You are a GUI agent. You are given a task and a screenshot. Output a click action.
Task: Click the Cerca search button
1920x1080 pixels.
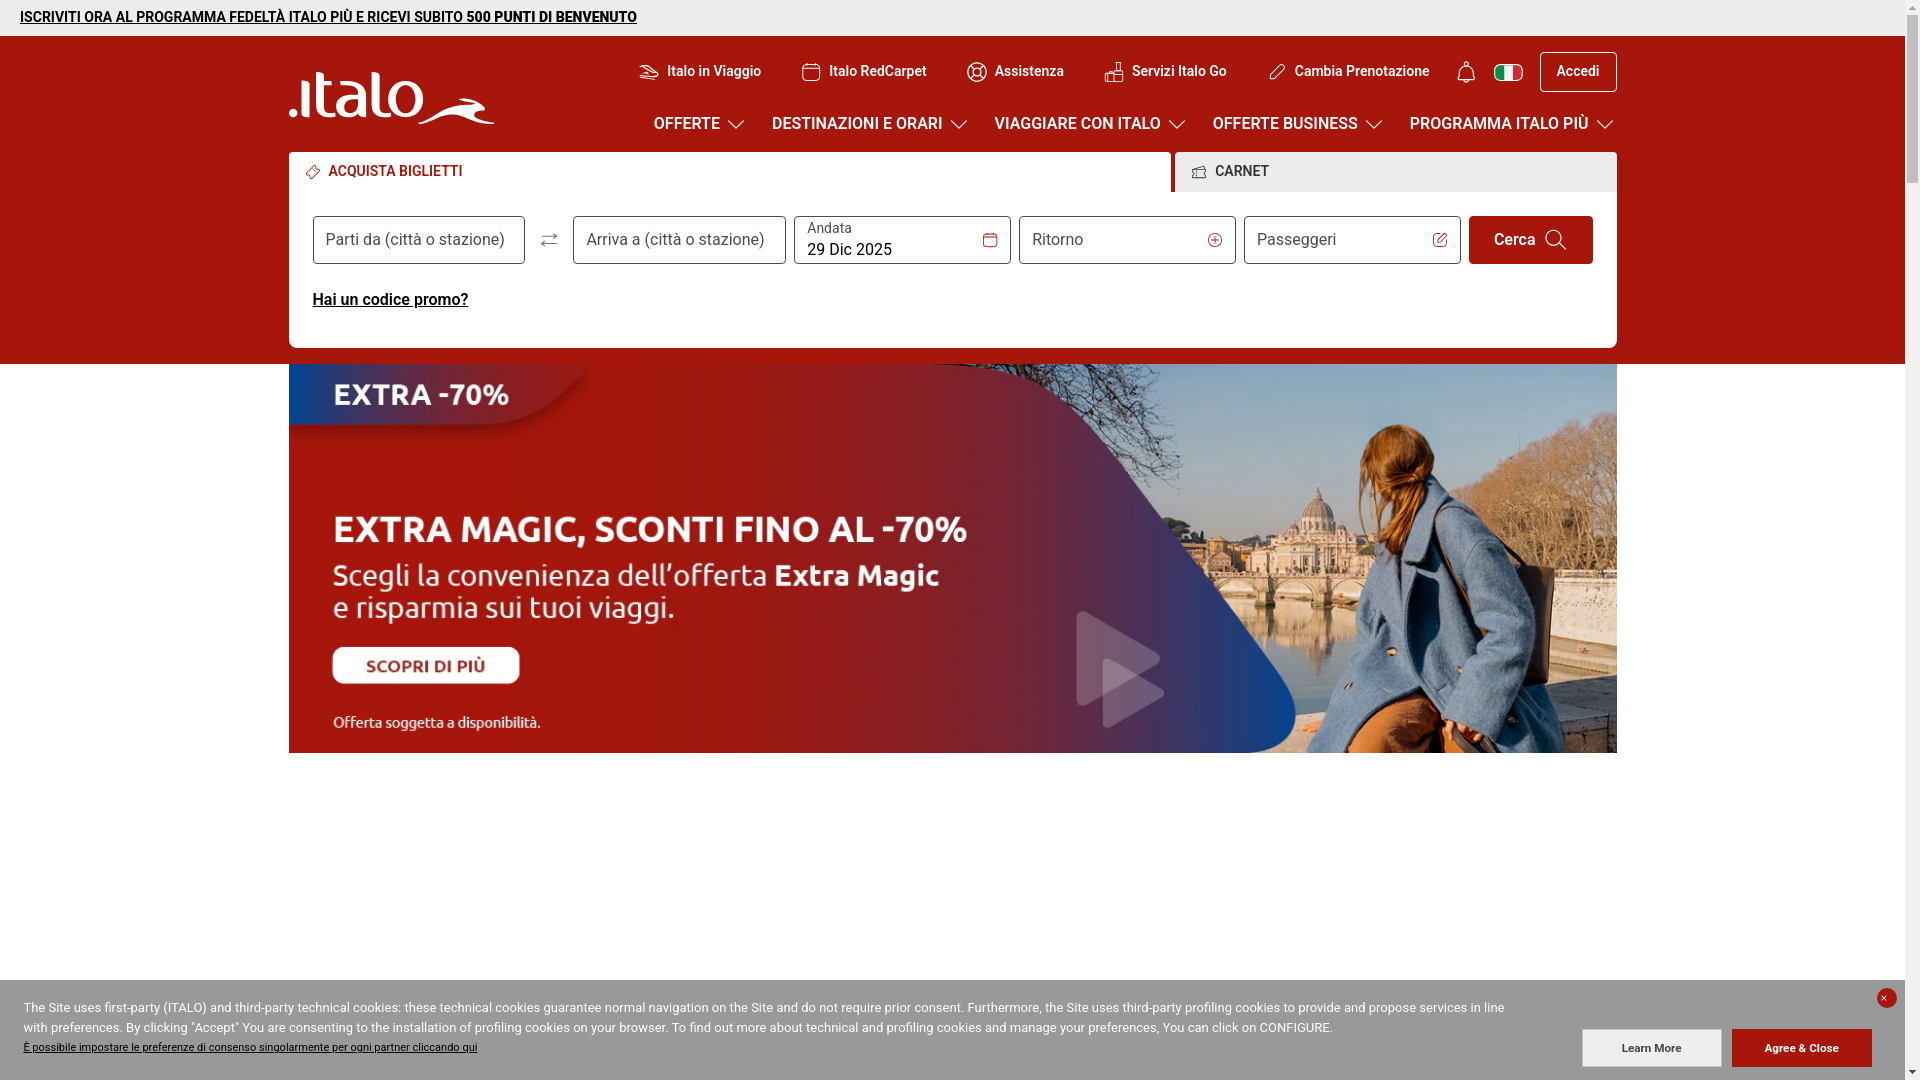tap(1531, 240)
